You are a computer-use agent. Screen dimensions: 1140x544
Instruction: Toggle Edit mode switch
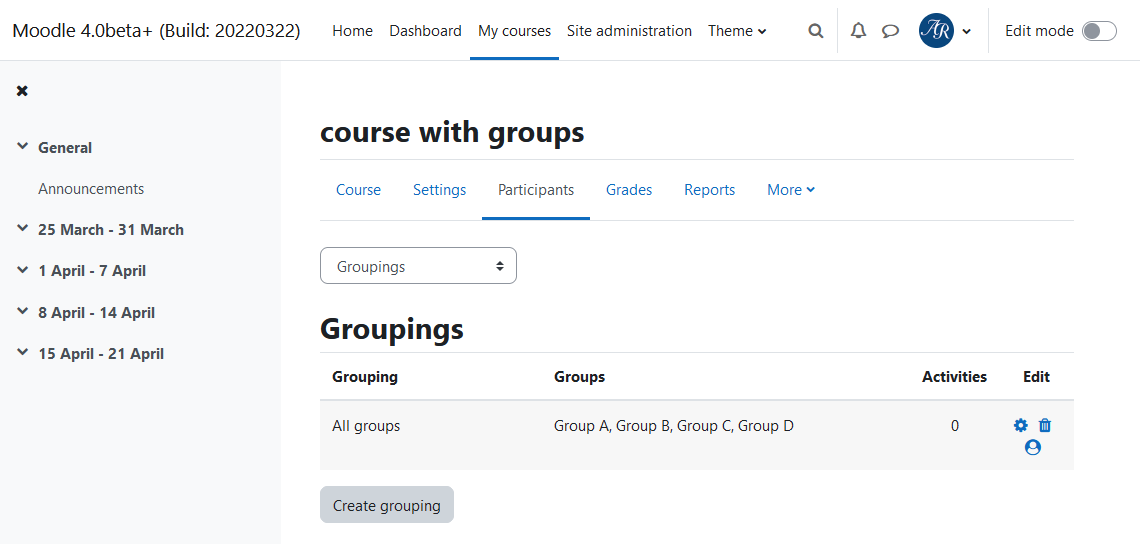(x=1099, y=31)
